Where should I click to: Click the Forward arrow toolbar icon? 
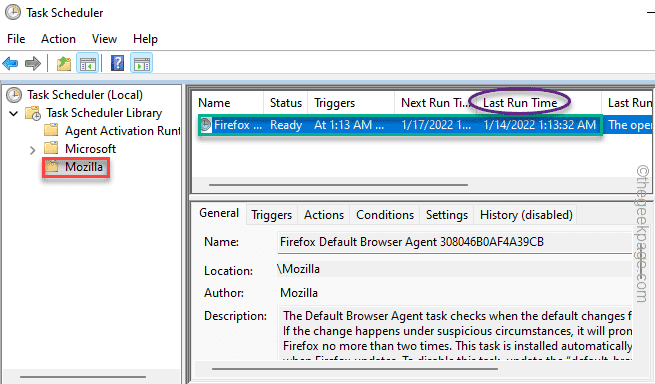(x=33, y=64)
